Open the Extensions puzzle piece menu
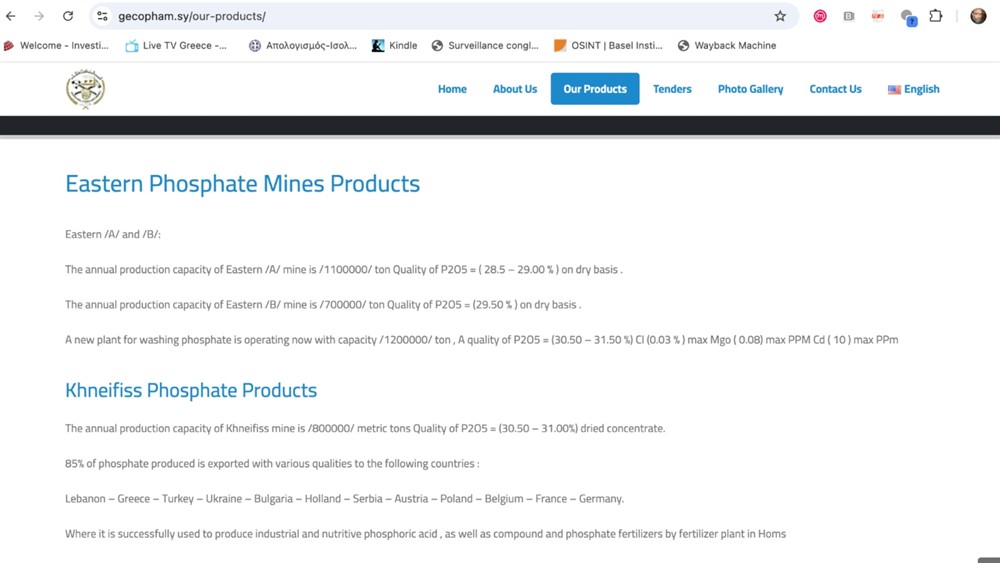This screenshot has height=563, width=1000. pyautogui.click(x=936, y=16)
